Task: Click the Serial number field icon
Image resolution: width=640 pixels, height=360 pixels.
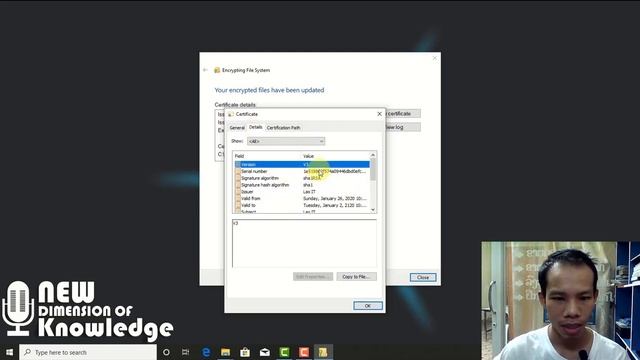Action: (238, 171)
